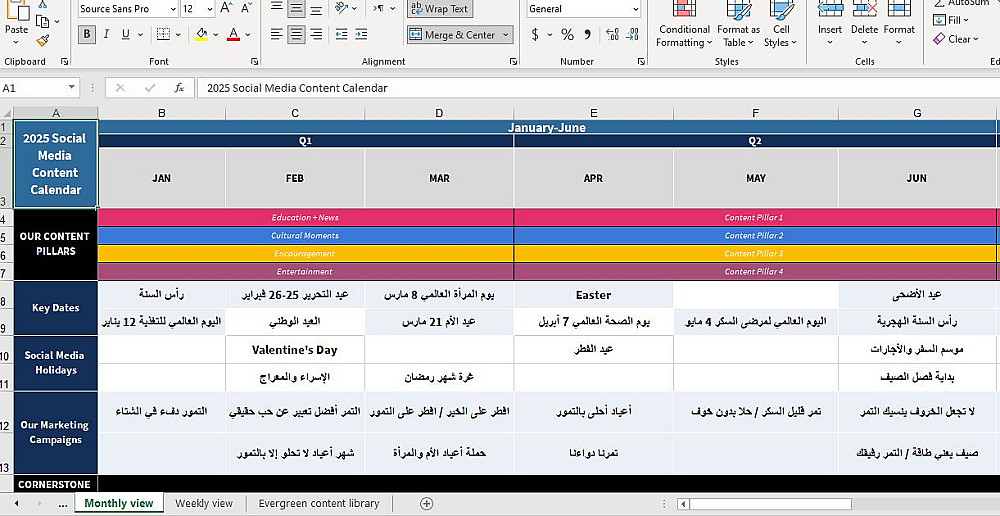Image resolution: width=1000 pixels, height=516 pixels.
Task: Toggle Wrap Text
Action: [x=439, y=9]
